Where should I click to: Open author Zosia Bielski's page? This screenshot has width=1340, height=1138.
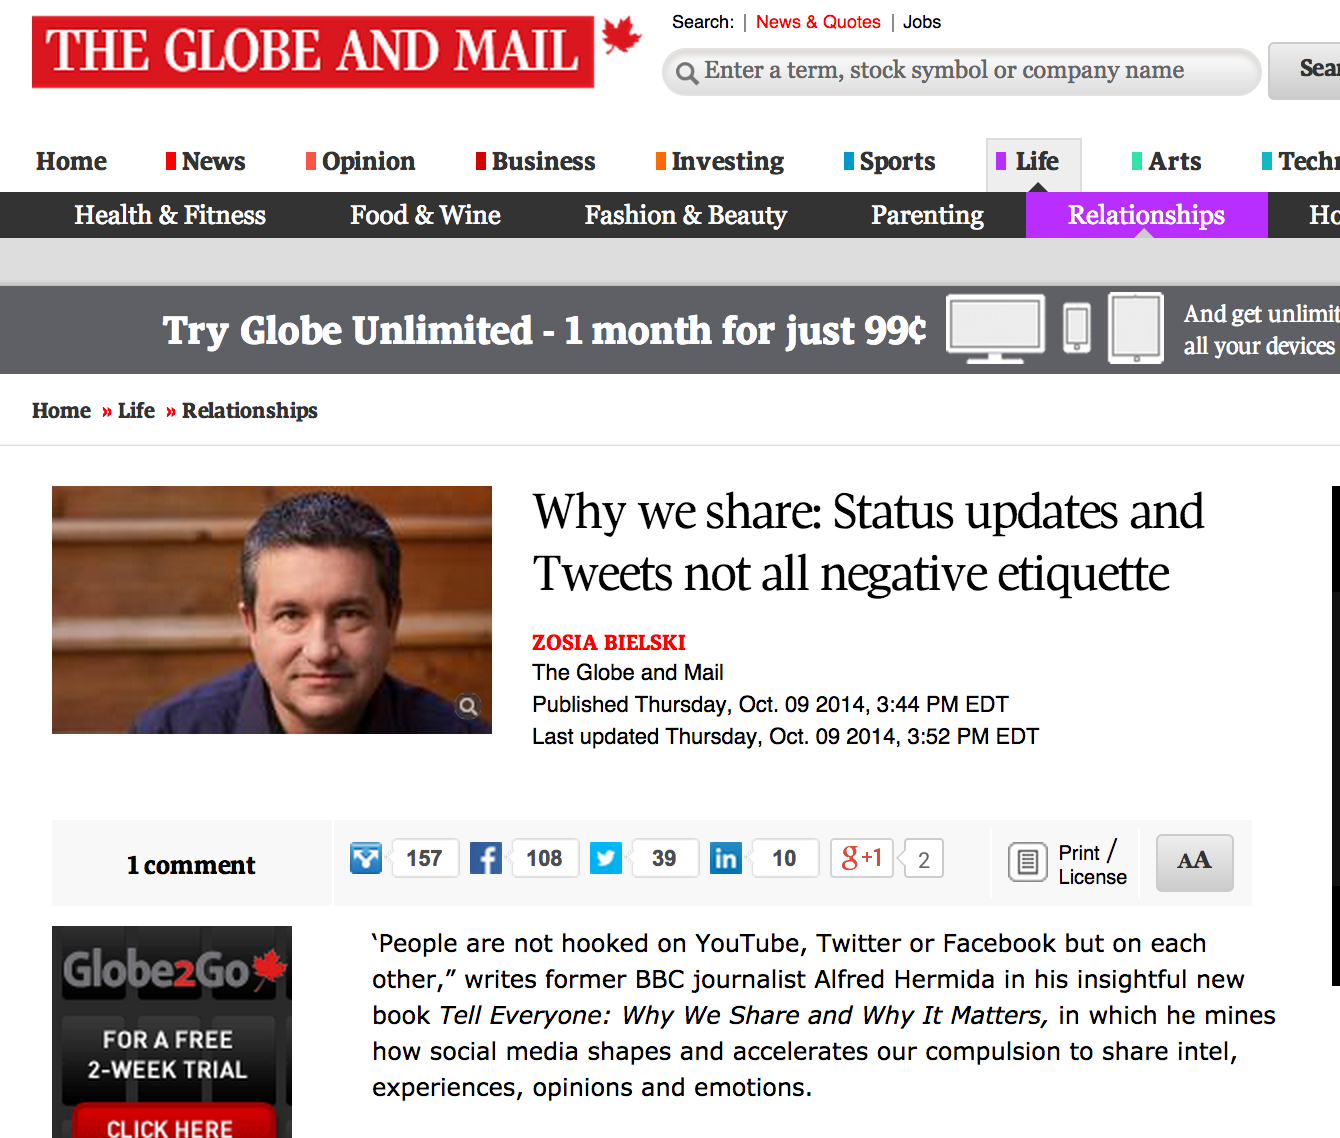coord(609,643)
